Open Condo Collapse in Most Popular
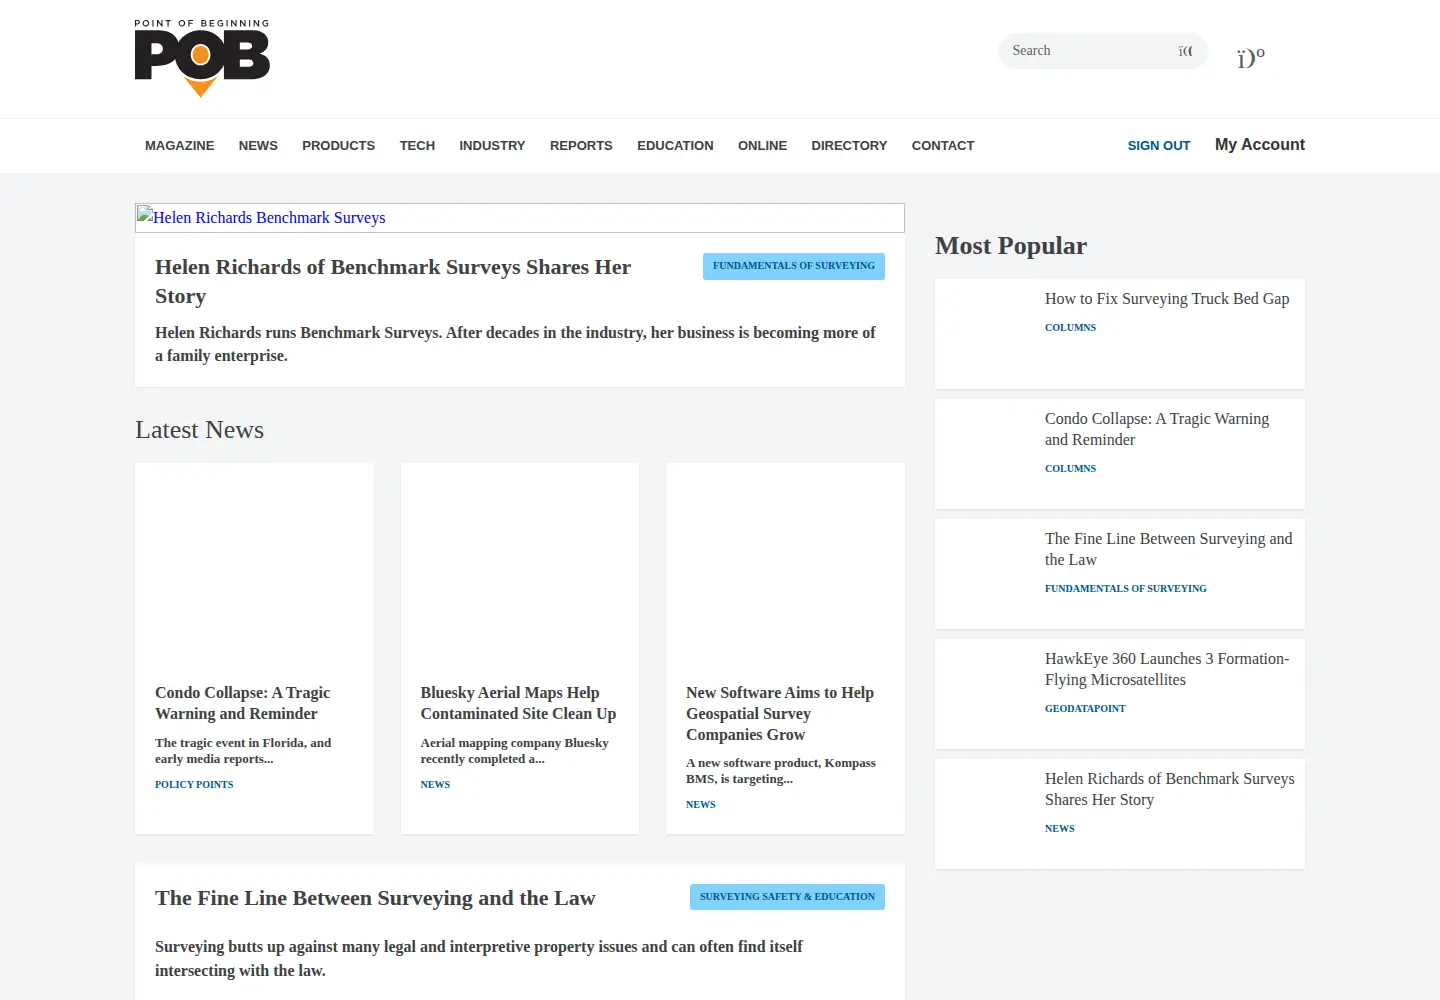 [x=1157, y=429]
